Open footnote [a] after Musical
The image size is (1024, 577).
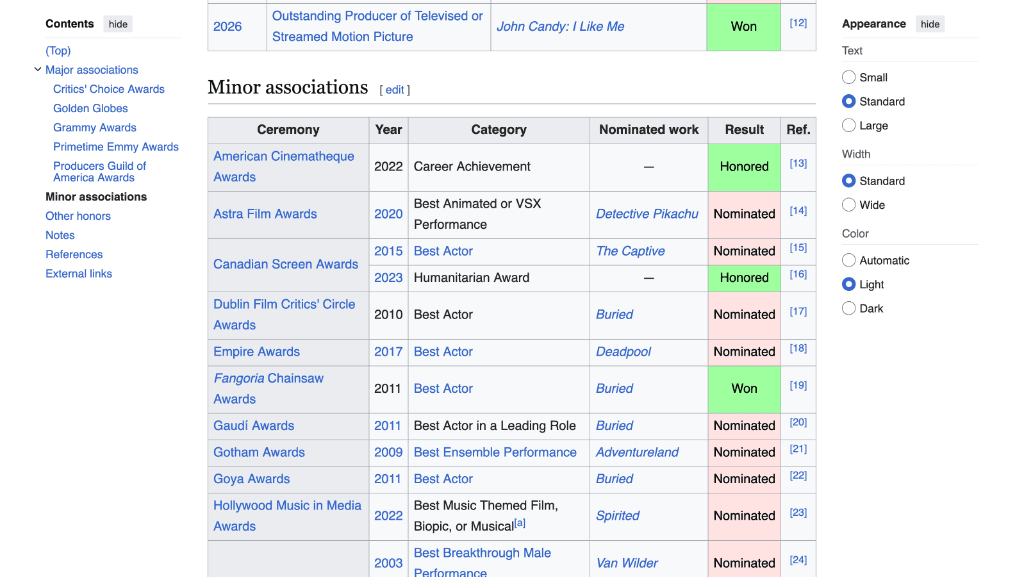(520, 523)
